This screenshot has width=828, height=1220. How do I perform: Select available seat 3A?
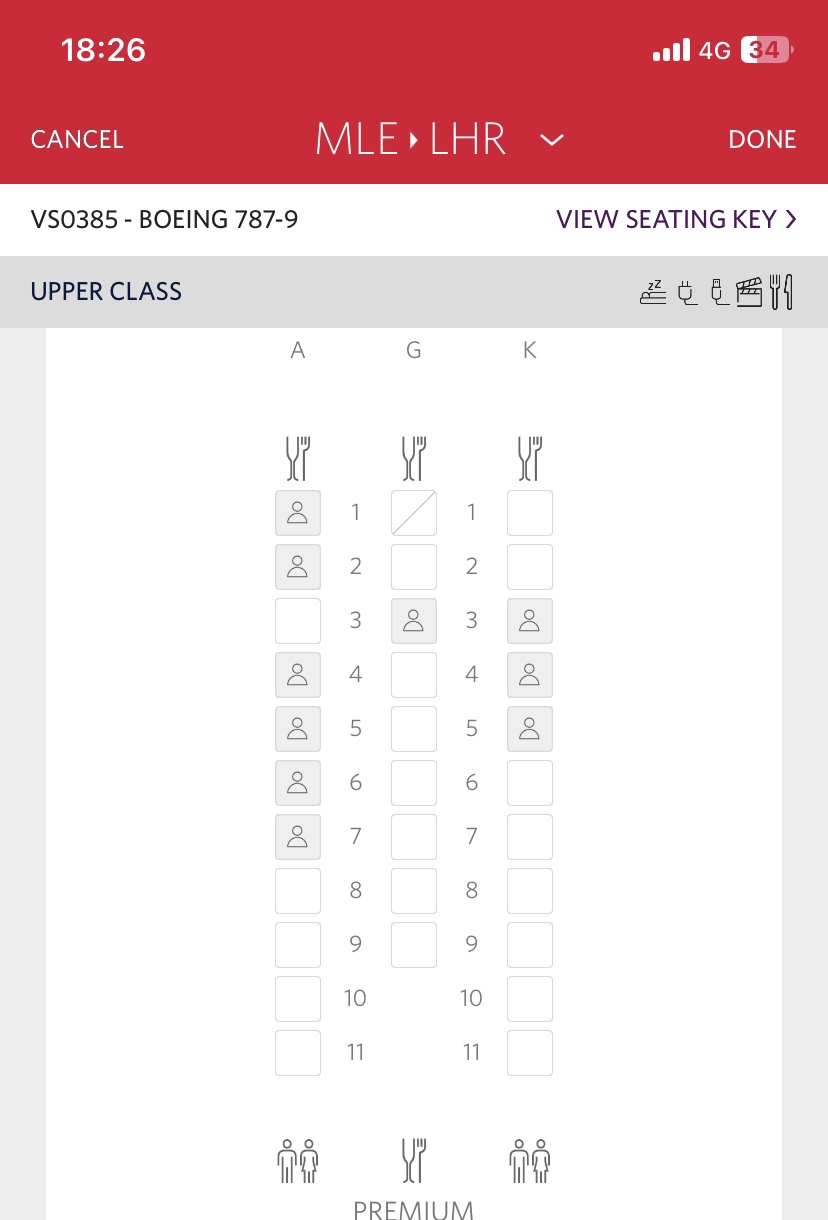[298, 621]
